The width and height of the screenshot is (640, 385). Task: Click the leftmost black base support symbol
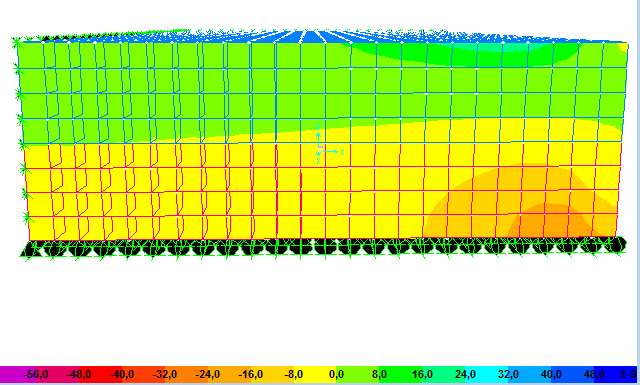(x=31, y=249)
